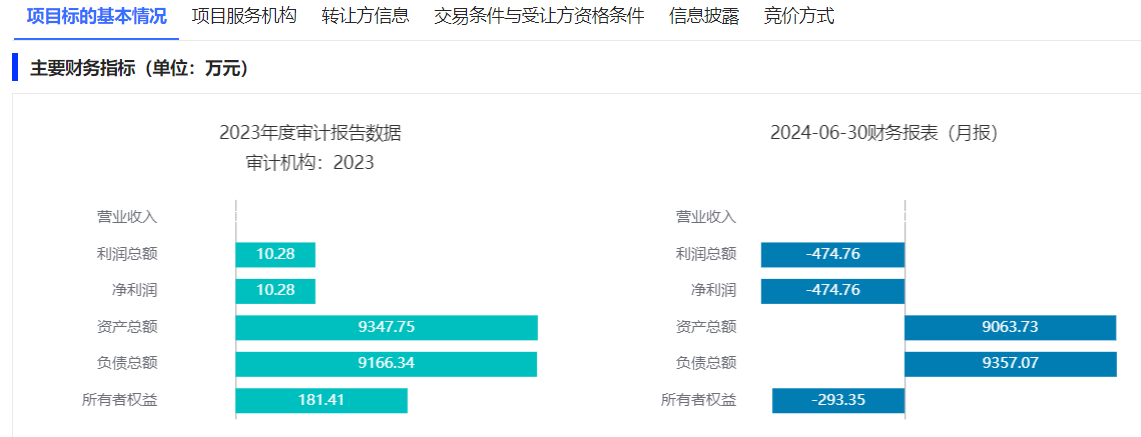
Task: Open the 项目标的基本情况 tab
Action: (x=96, y=16)
